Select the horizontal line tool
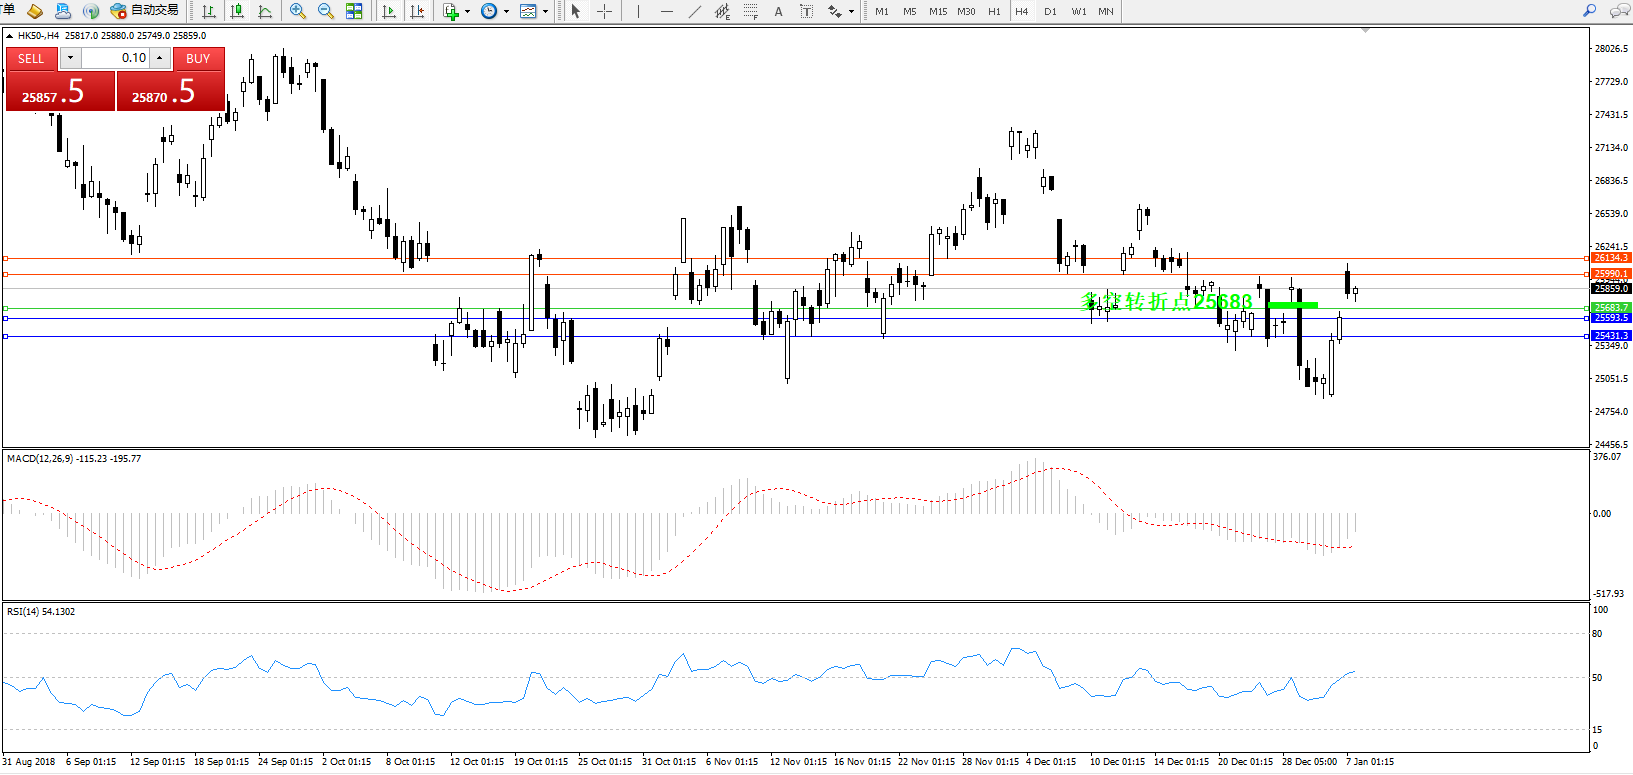The width and height of the screenshot is (1633, 775). pyautogui.click(x=666, y=11)
